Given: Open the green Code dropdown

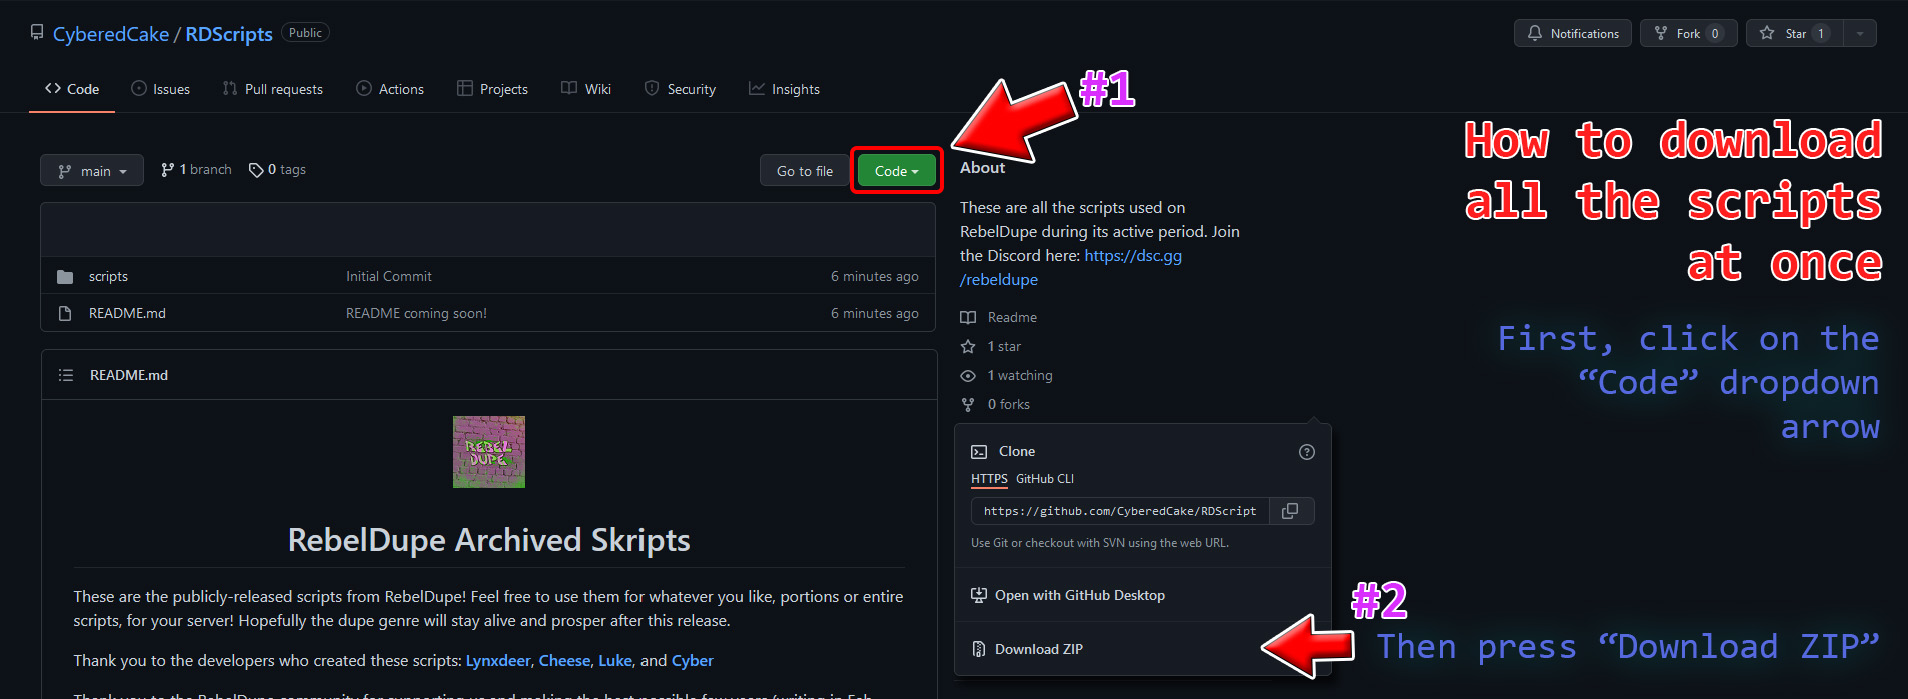Looking at the screenshot, I should (x=896, y=171).
